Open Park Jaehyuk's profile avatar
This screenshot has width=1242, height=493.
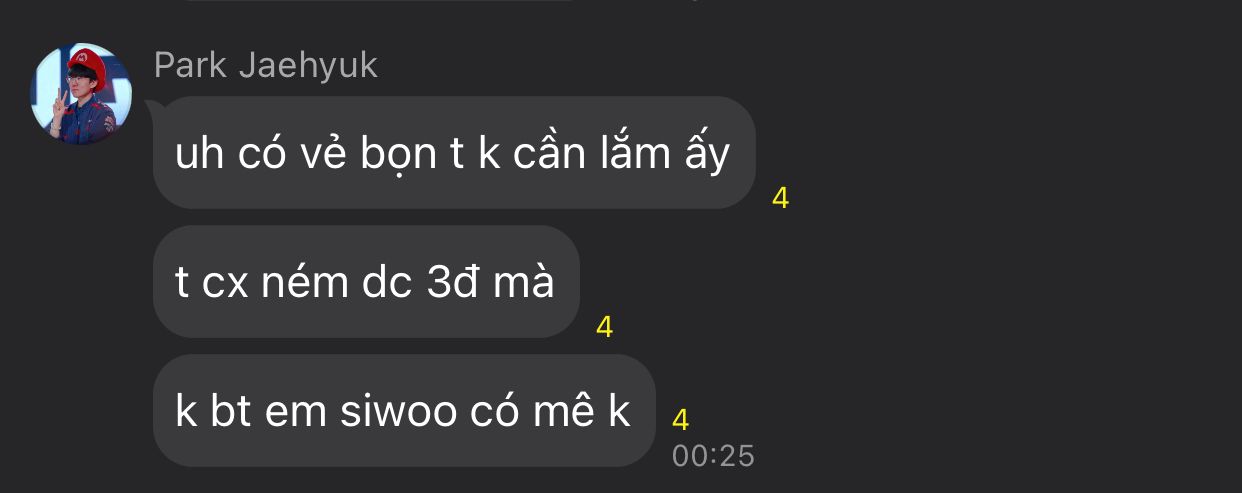82,94
